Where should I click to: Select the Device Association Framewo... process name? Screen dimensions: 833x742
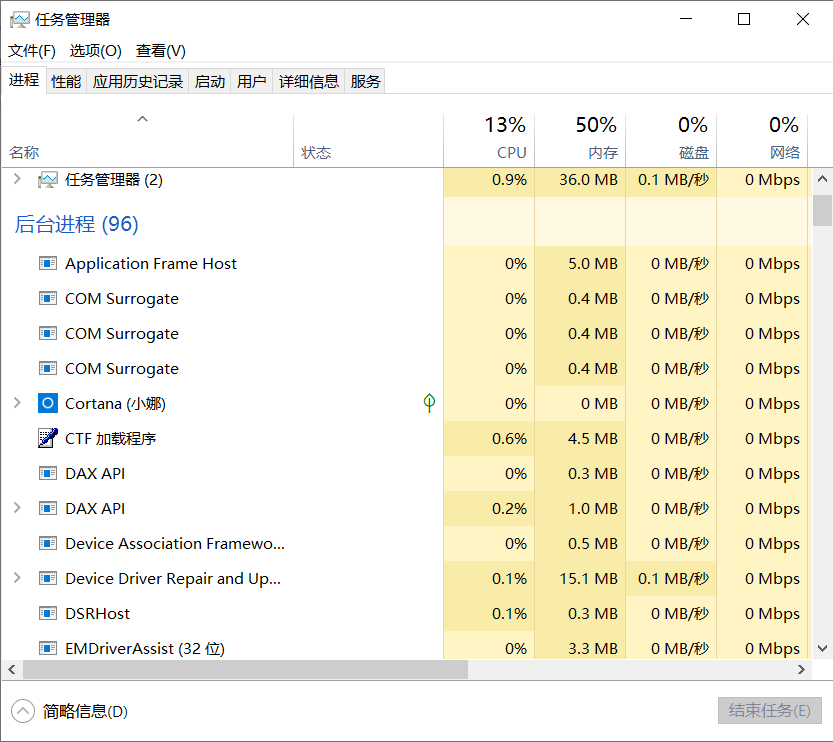click(175, 543)
